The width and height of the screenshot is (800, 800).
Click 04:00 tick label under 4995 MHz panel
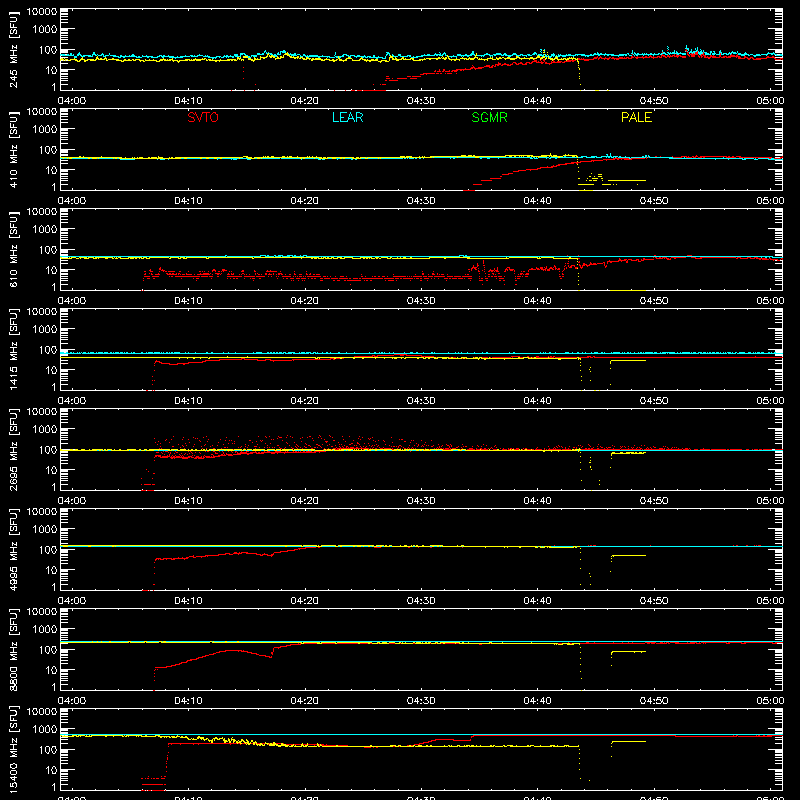click(x=72, y=601)
